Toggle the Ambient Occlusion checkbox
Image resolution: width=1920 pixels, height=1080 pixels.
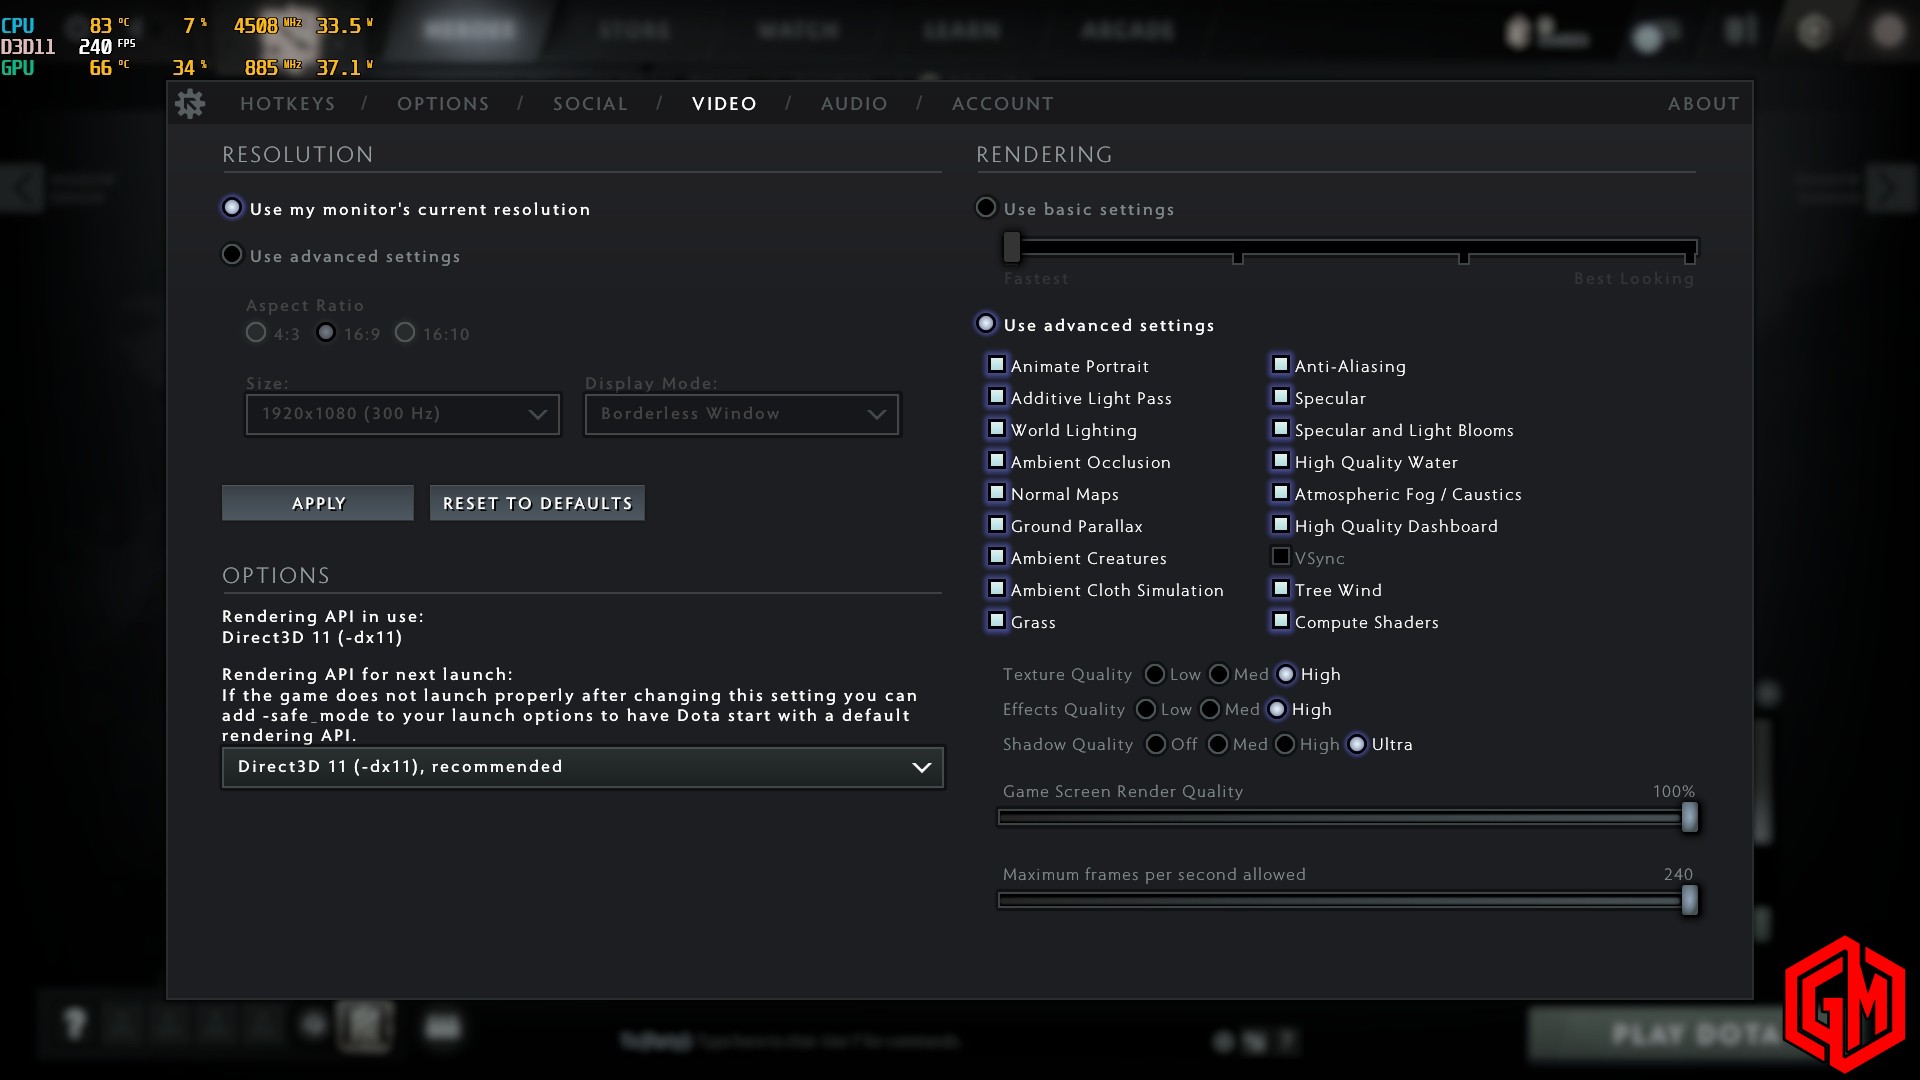point(997,461)
